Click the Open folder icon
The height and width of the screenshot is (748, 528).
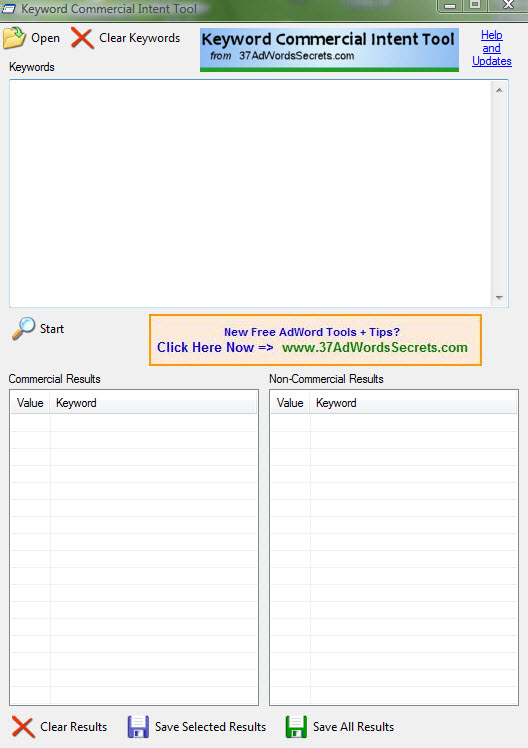coord(14,38)
